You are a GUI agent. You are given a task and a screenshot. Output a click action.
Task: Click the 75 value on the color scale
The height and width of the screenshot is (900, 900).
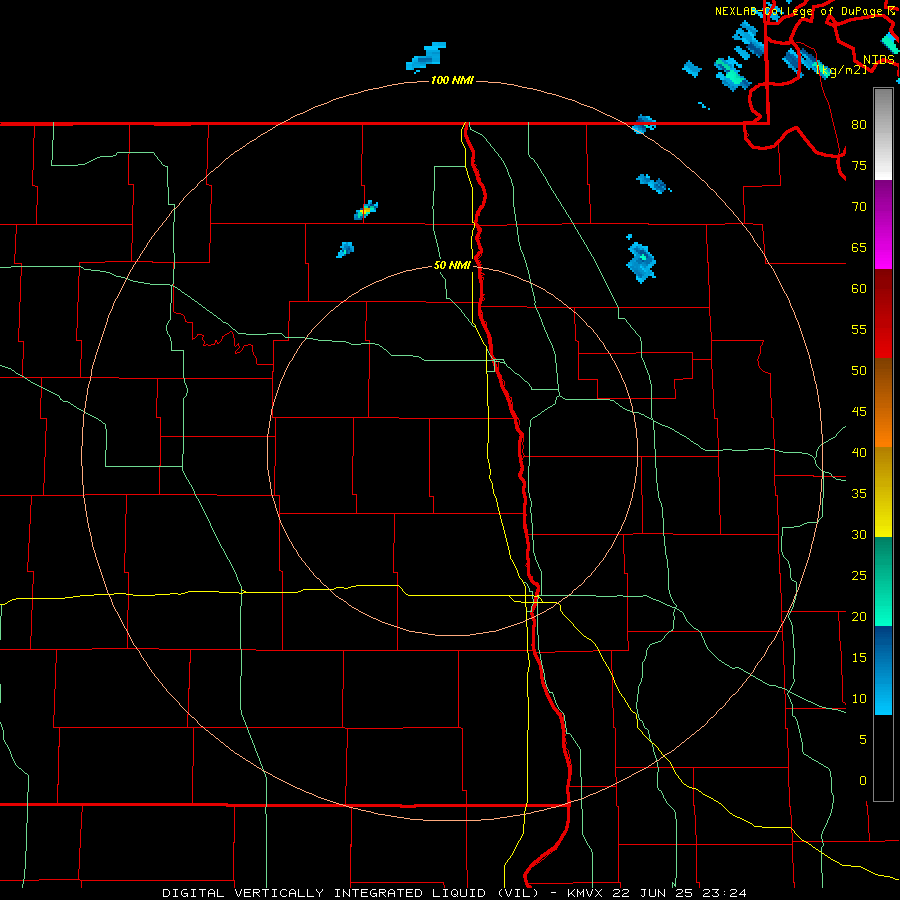(859, 165)
